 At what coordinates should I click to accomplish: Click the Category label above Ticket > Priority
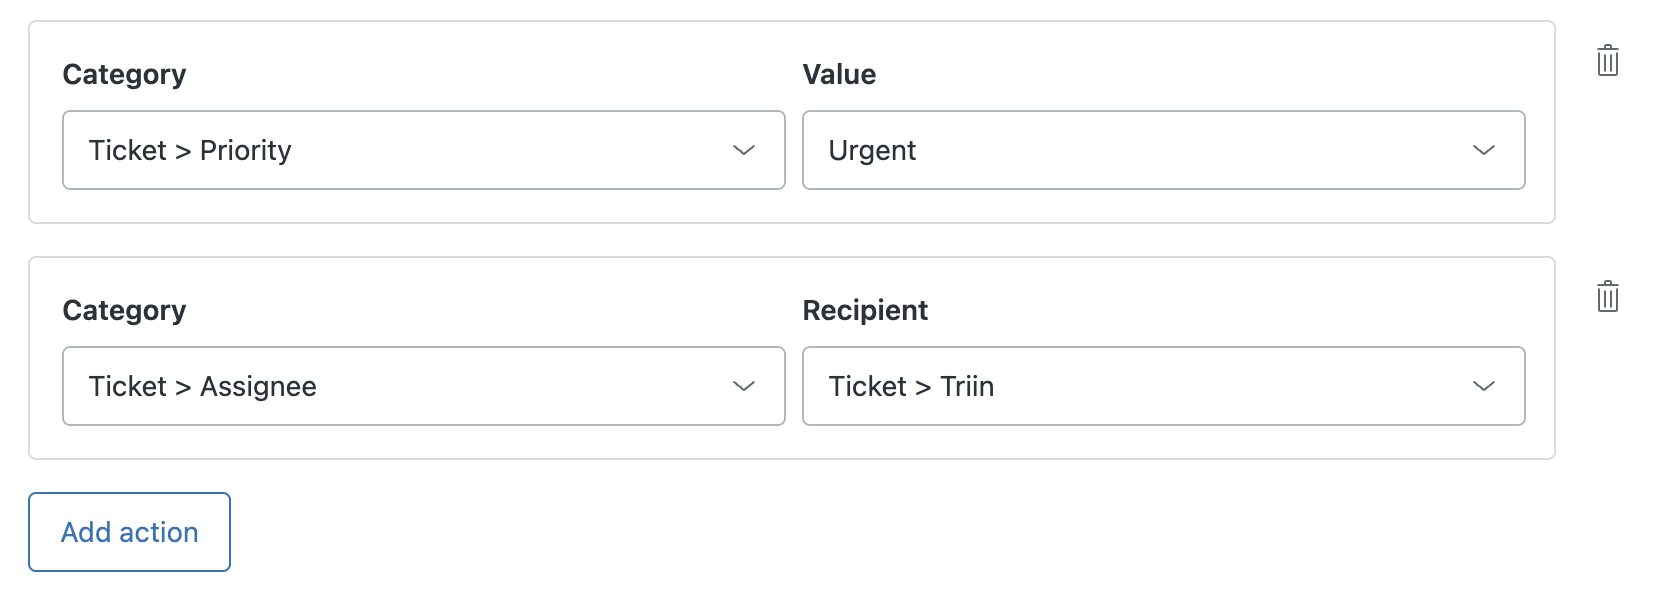click(124, 75)
